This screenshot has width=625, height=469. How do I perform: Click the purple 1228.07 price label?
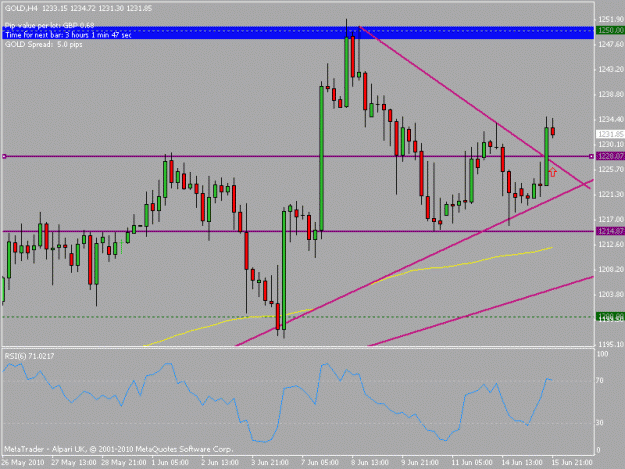pos(610,156)
